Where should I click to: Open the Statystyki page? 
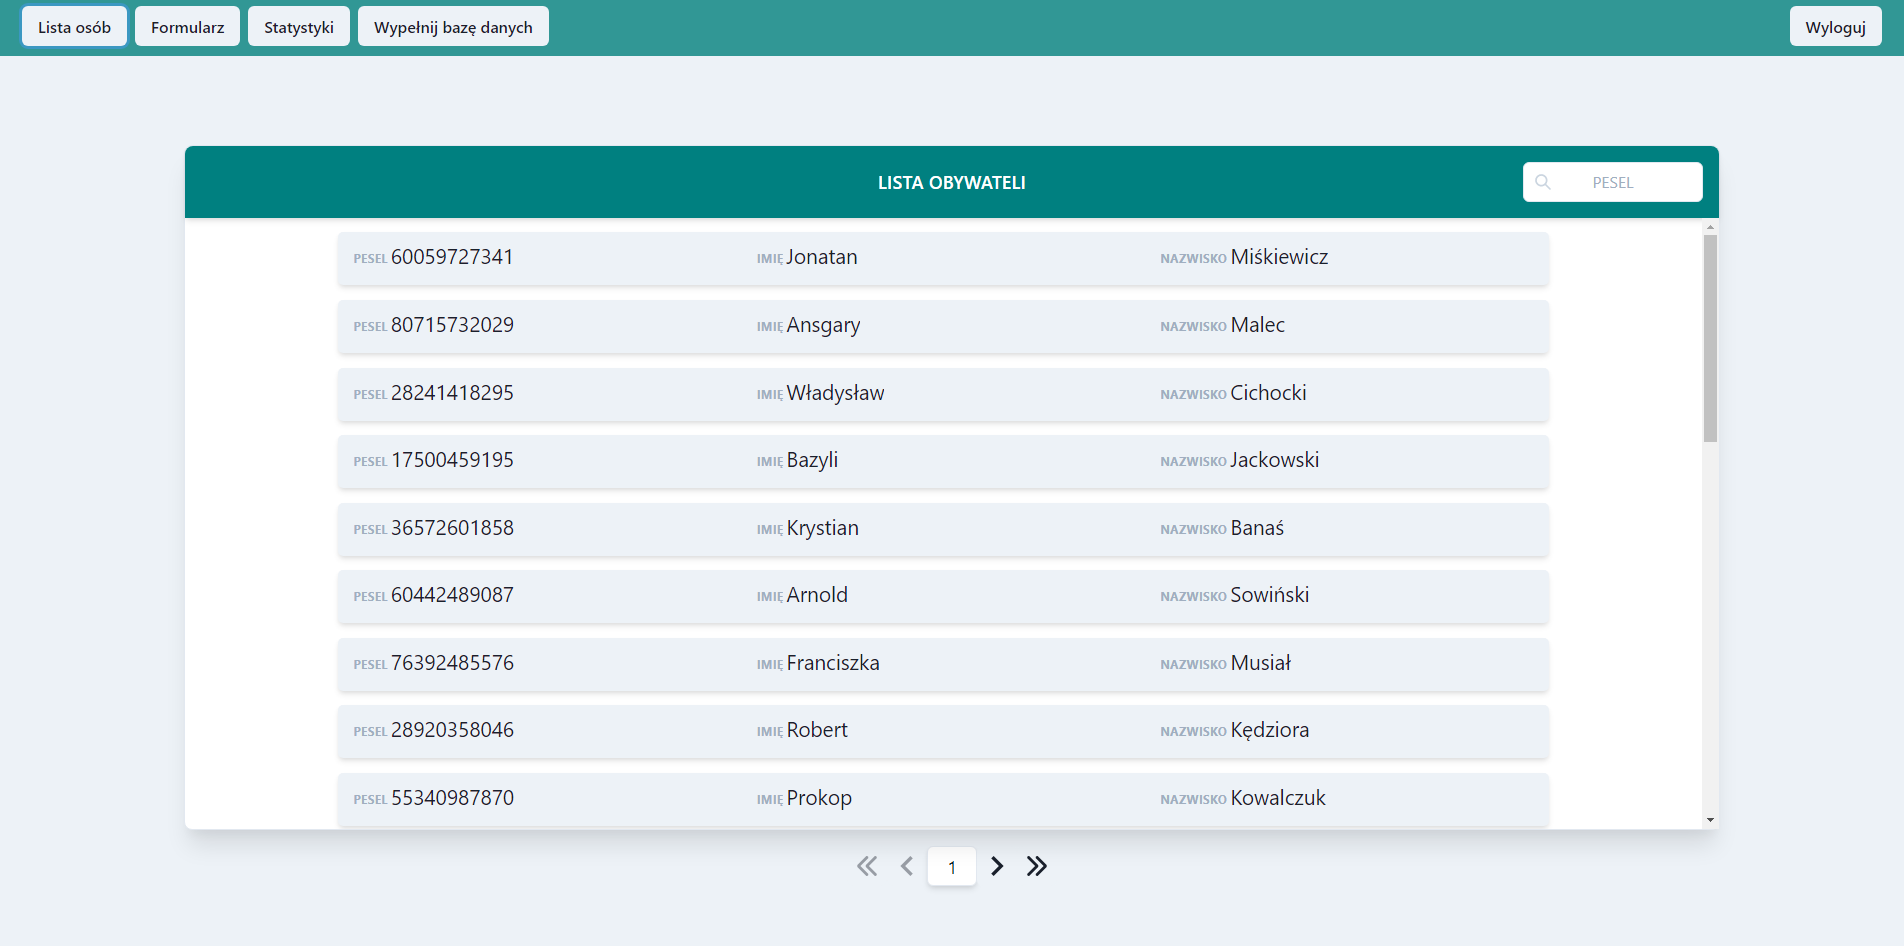tap(298, 26)
